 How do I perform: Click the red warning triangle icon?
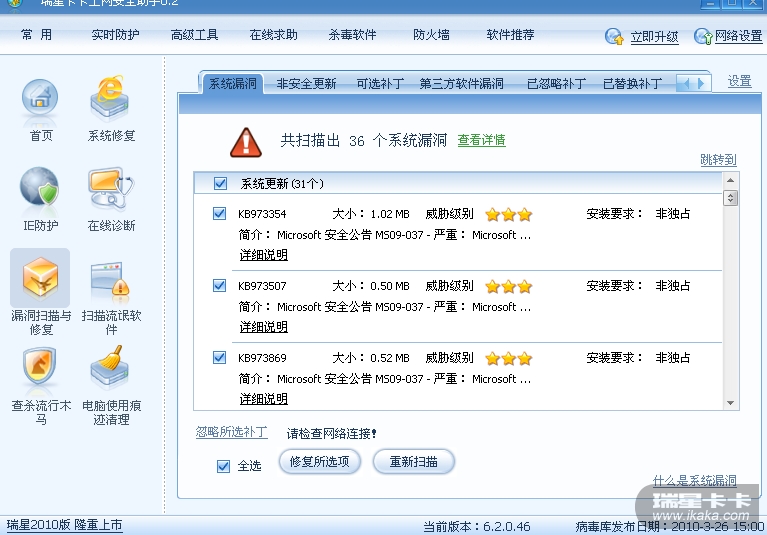pos(246,142)
